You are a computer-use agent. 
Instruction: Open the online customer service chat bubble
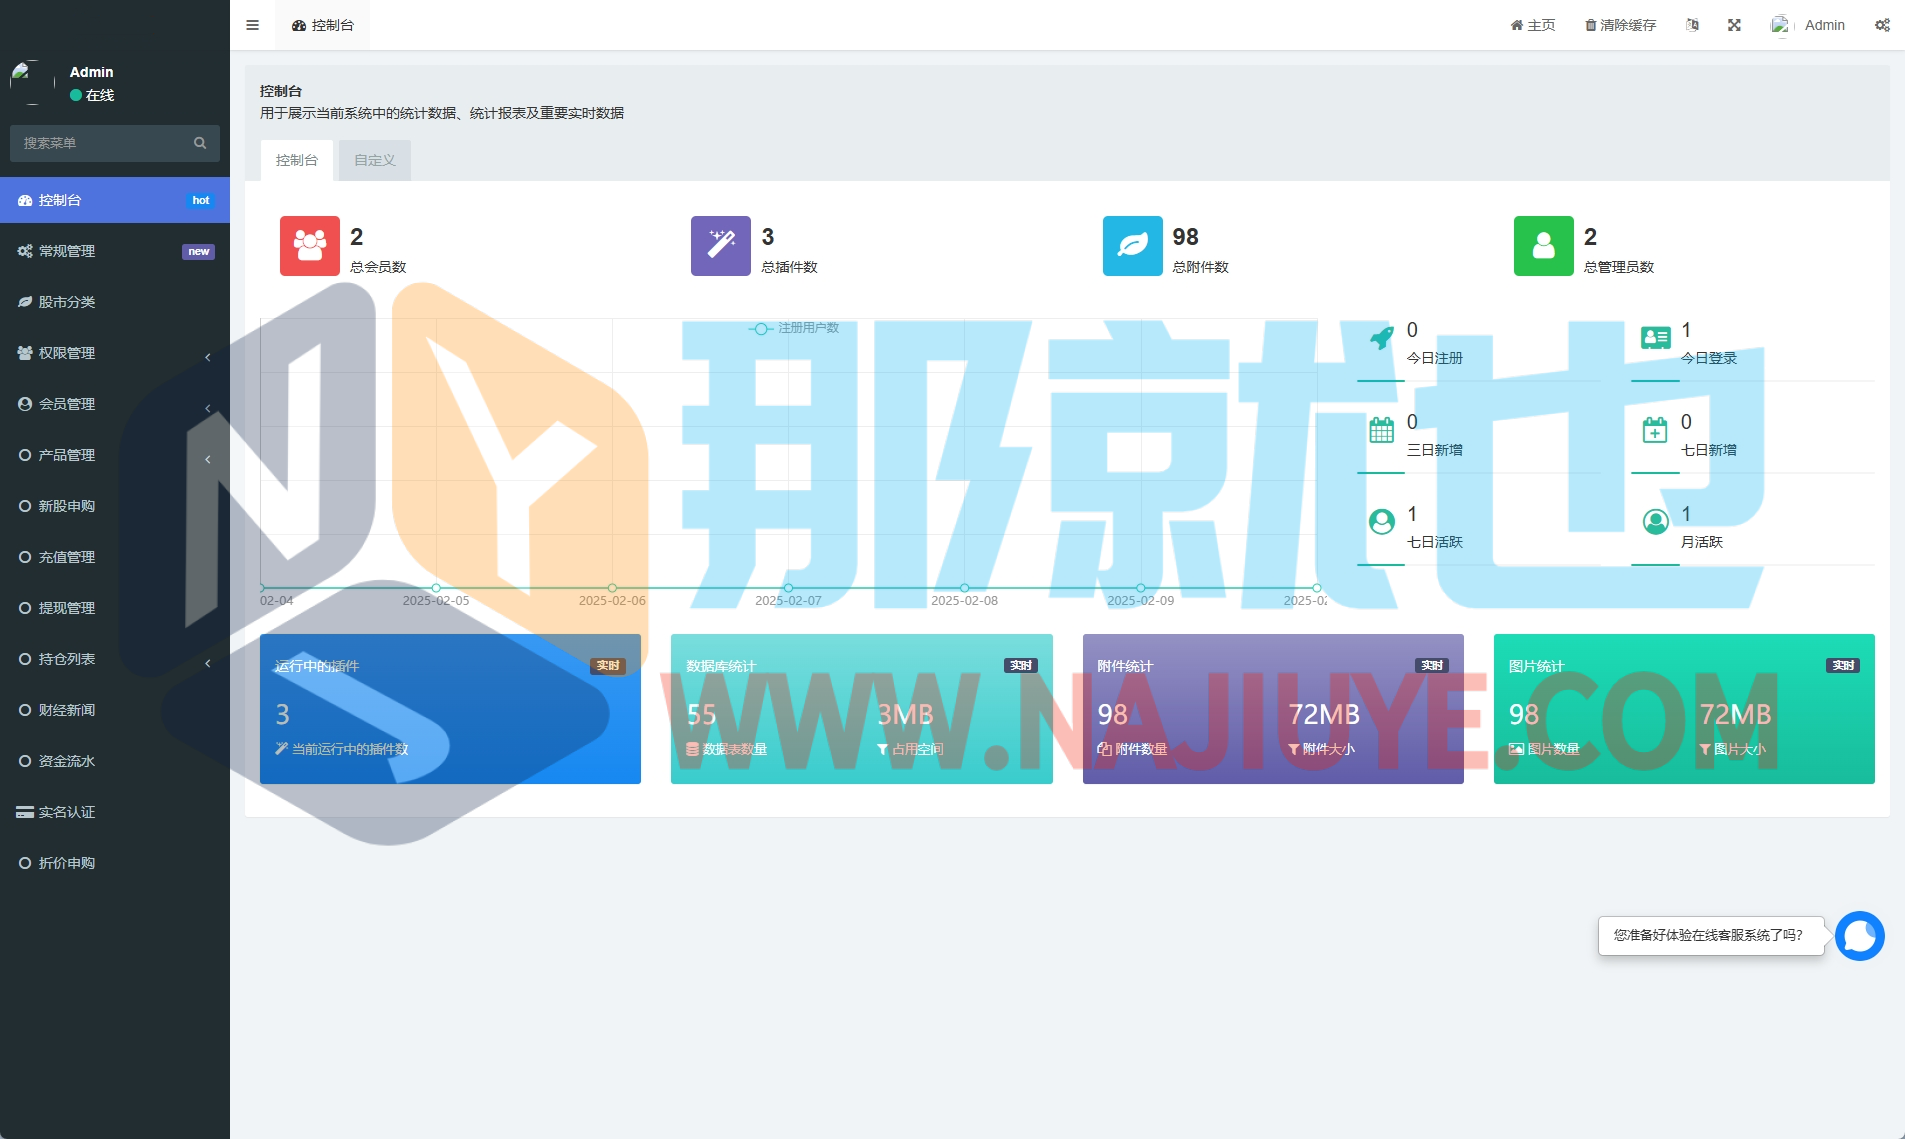point(1859,936)
